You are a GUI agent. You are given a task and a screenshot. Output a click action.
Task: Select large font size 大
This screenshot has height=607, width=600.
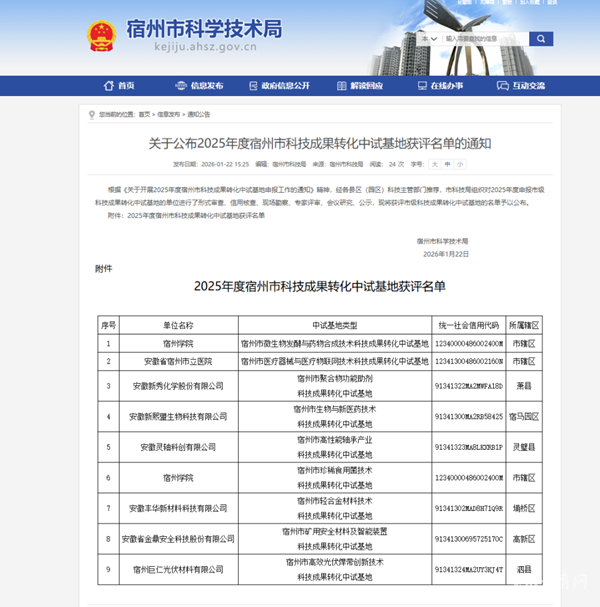(434, 163)
